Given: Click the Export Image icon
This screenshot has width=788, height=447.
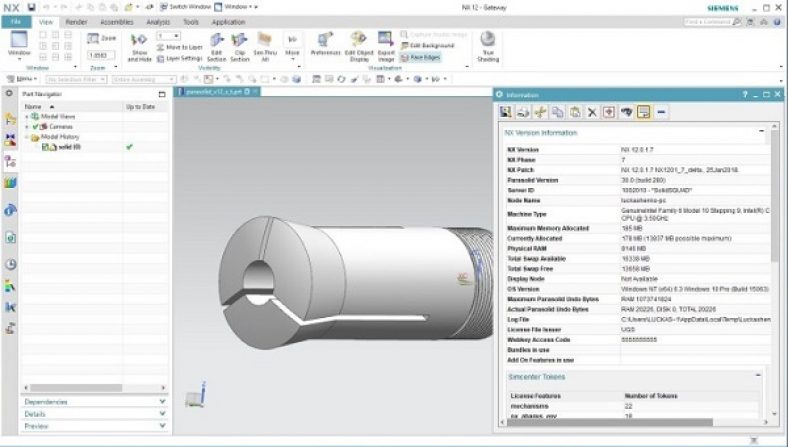Looking at the screenshot, I should (386, 40).
